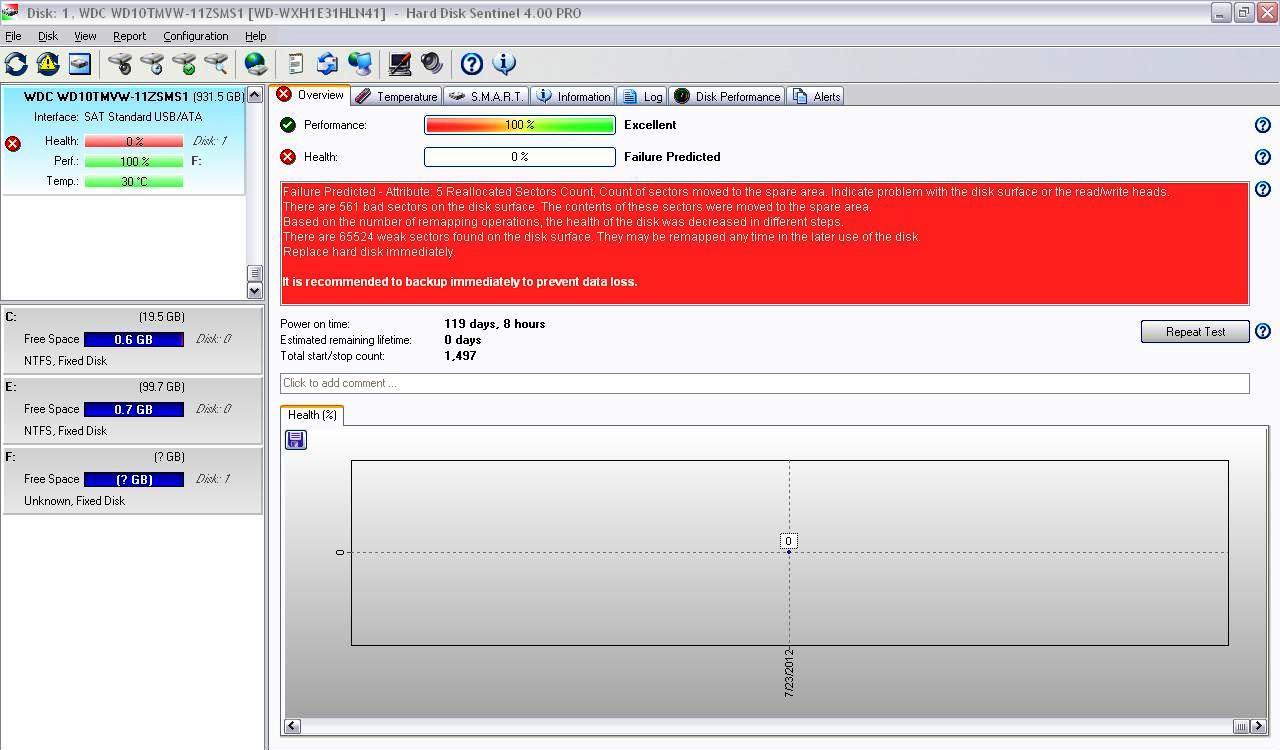Click the disk icon with green checkmark

184,64
